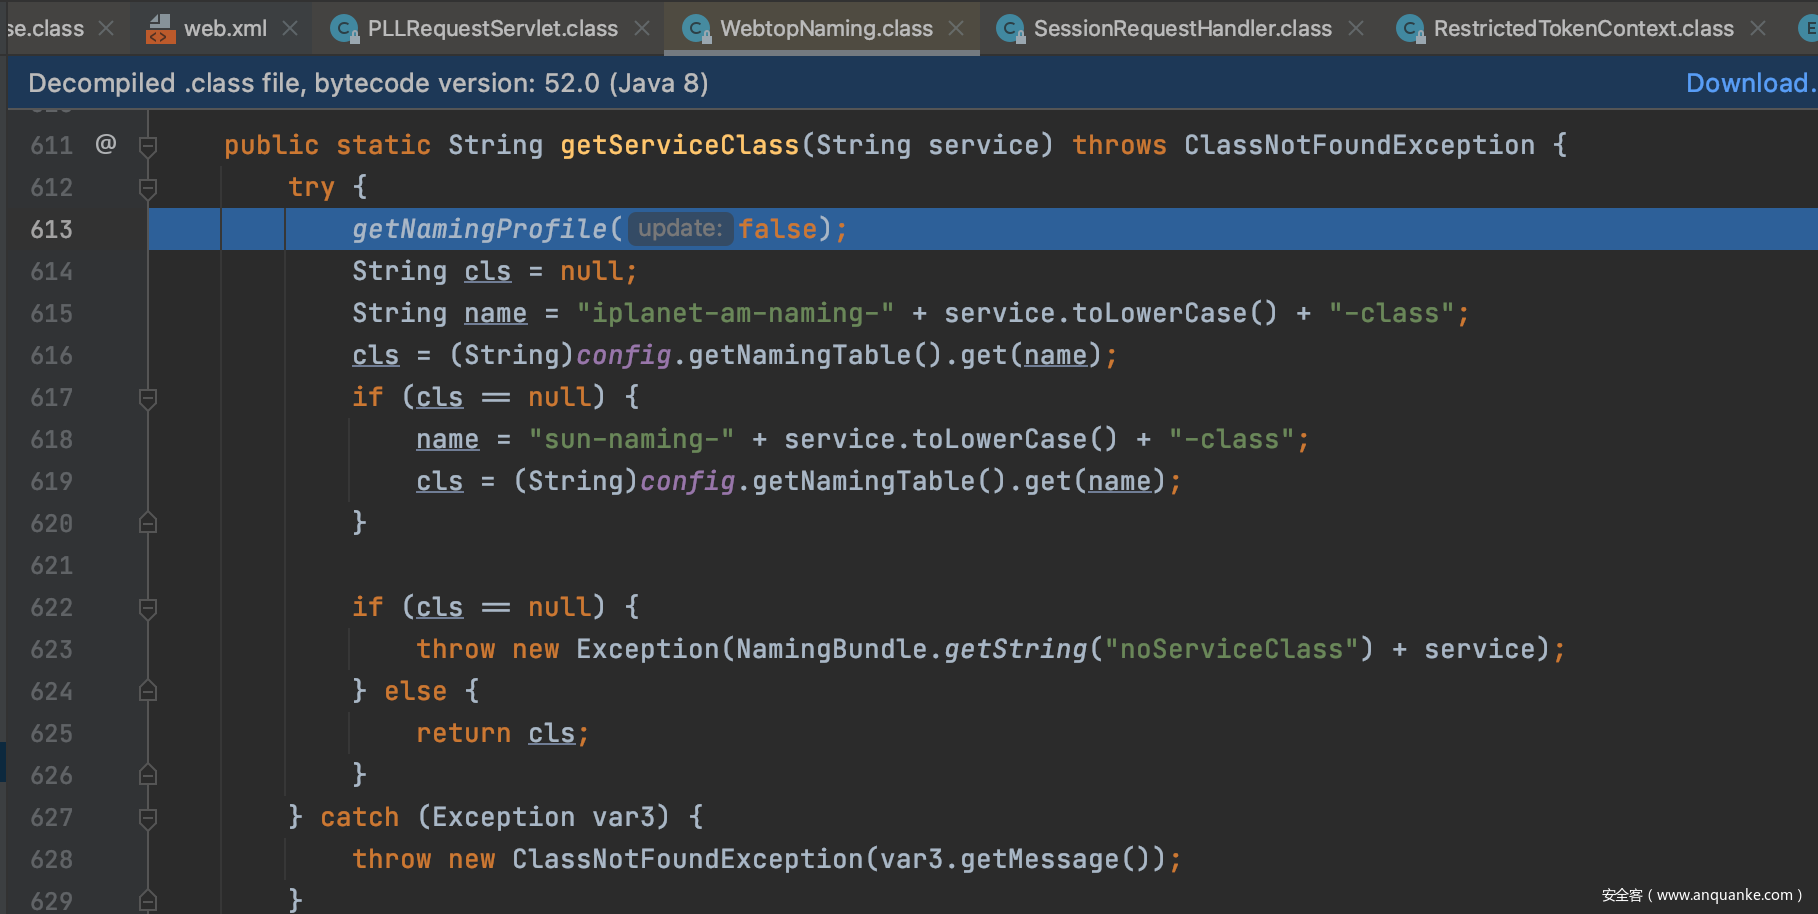This screenshot has width=1818, height=914.
Task: Close the RestrictedTokenContext.class tab
Action: click(x=1758, y=28)
